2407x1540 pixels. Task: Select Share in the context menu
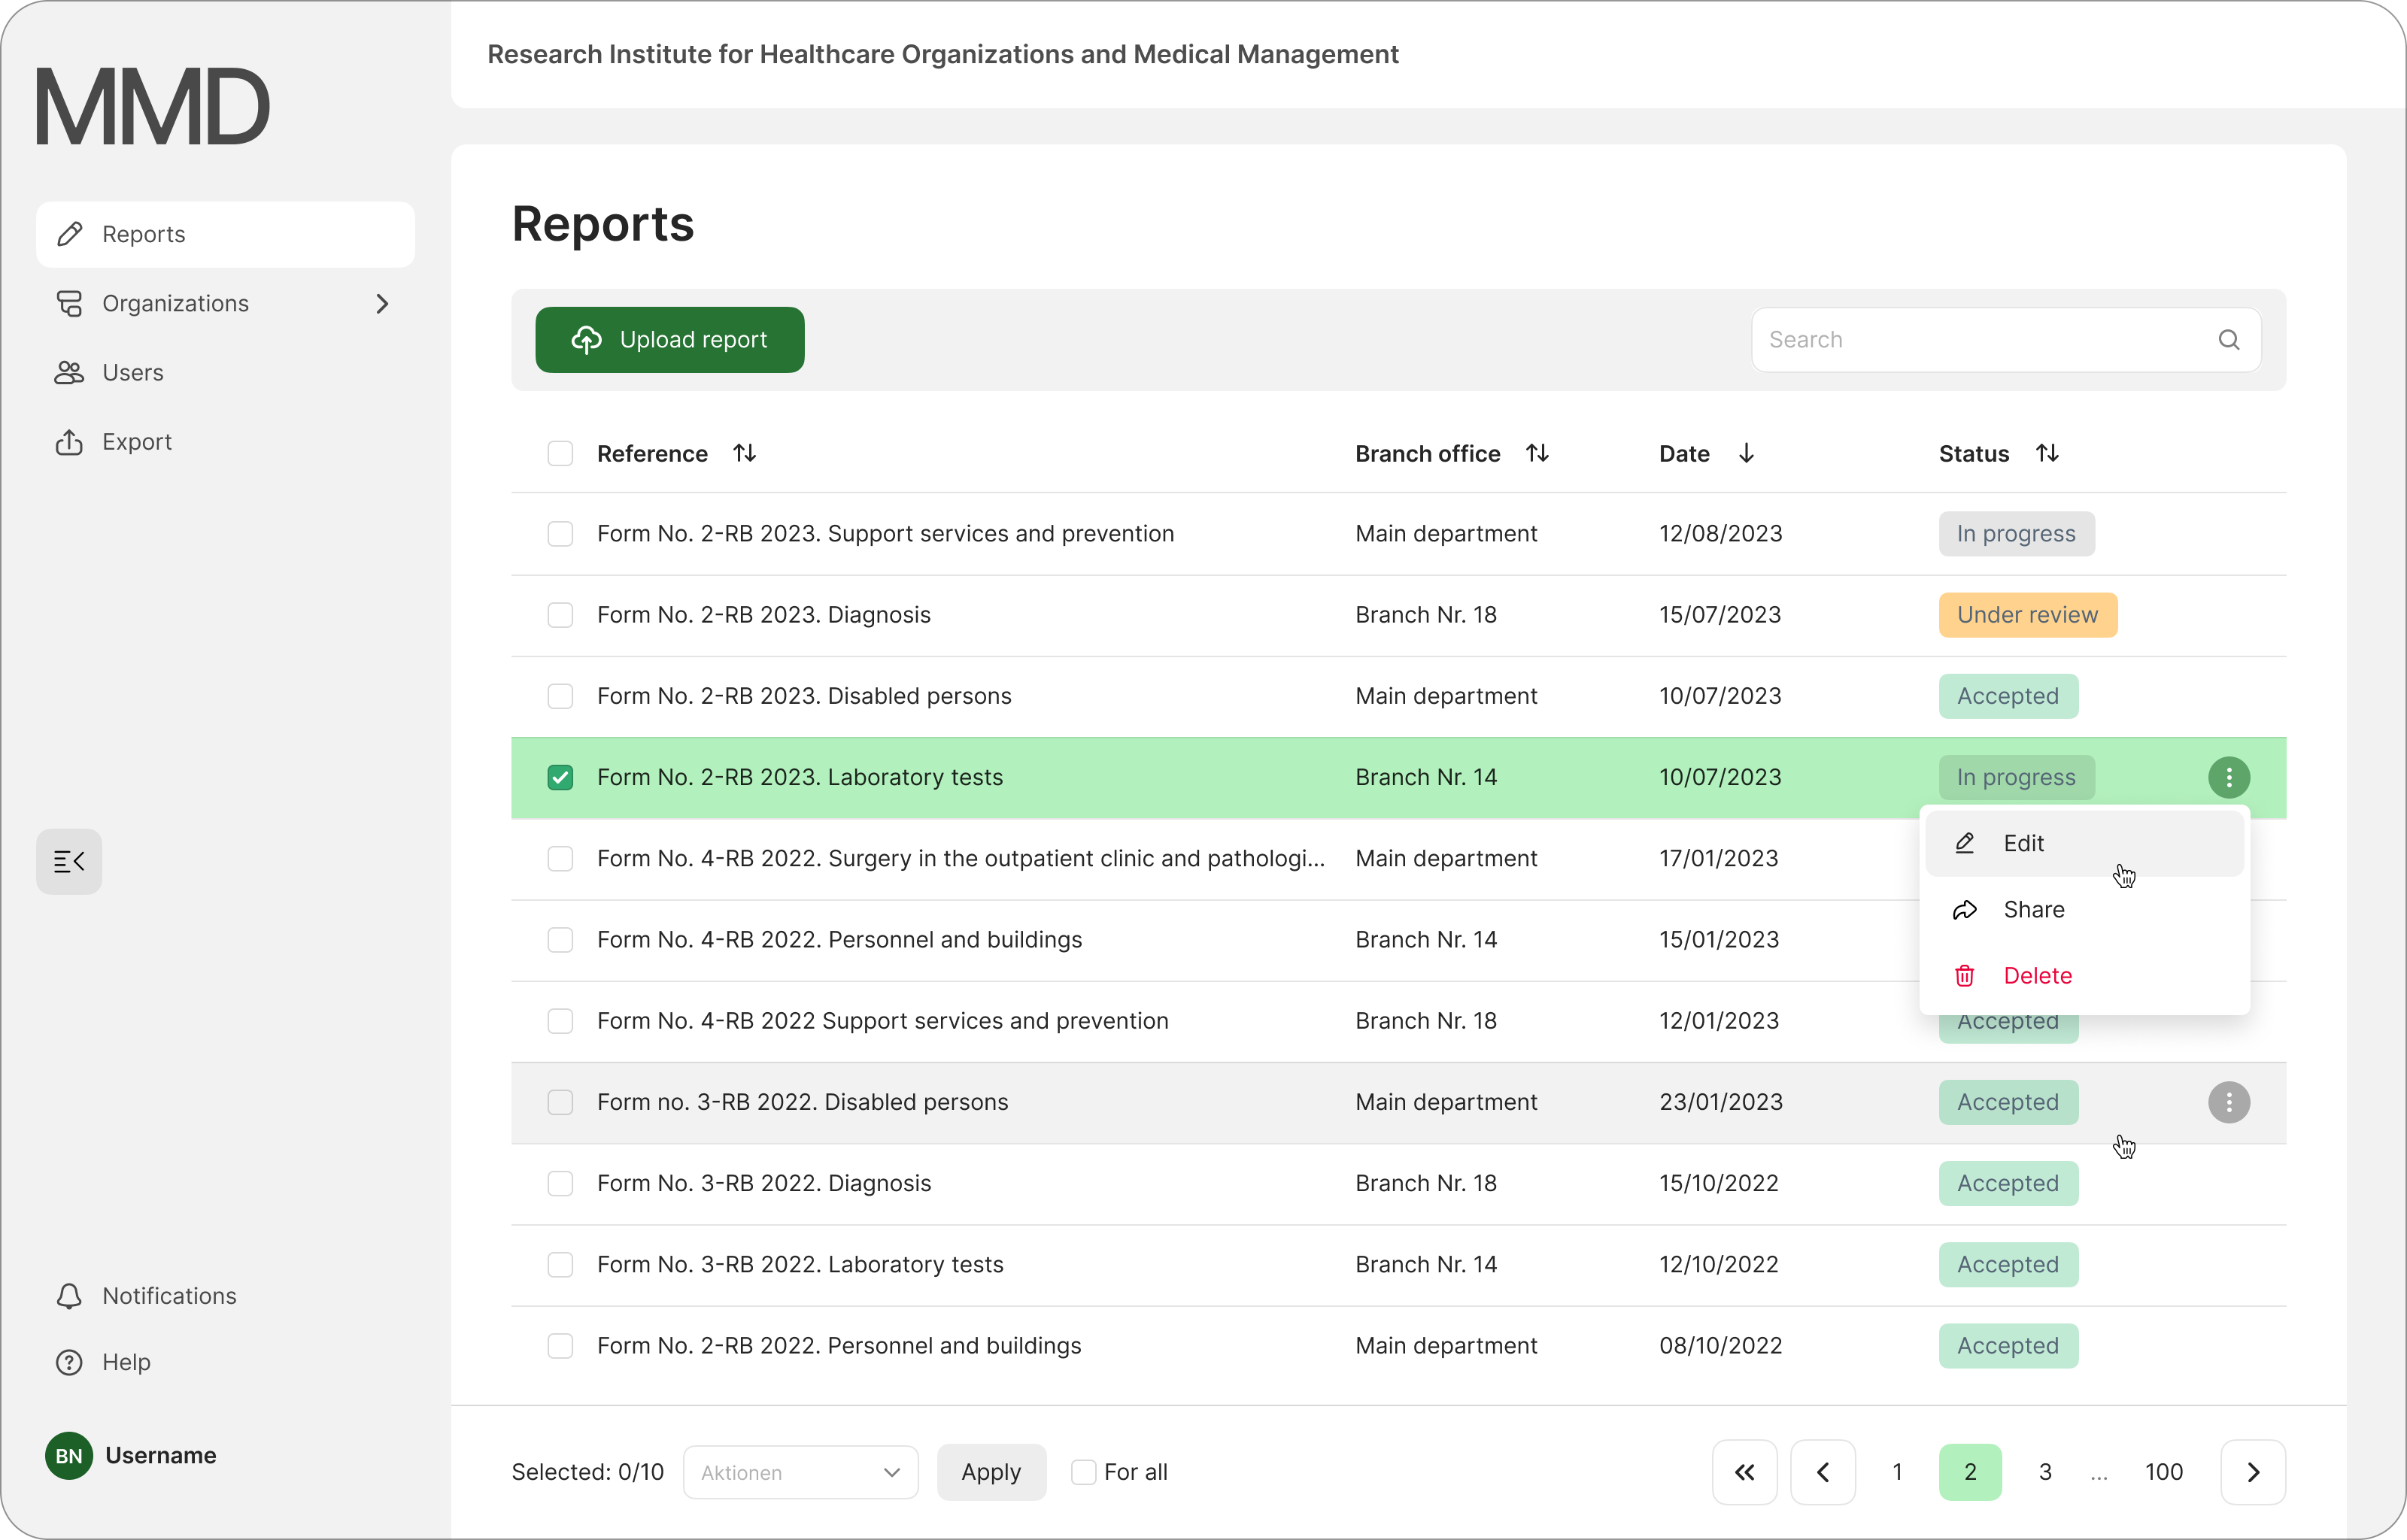click(x=2033, y=909)
